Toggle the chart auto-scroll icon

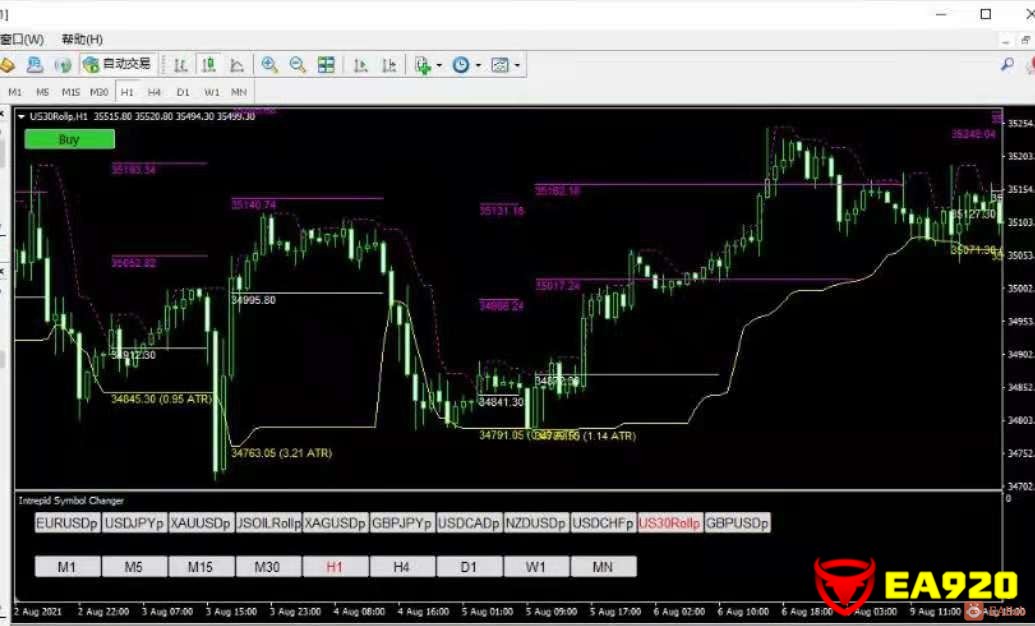click(x=361, y=65)
